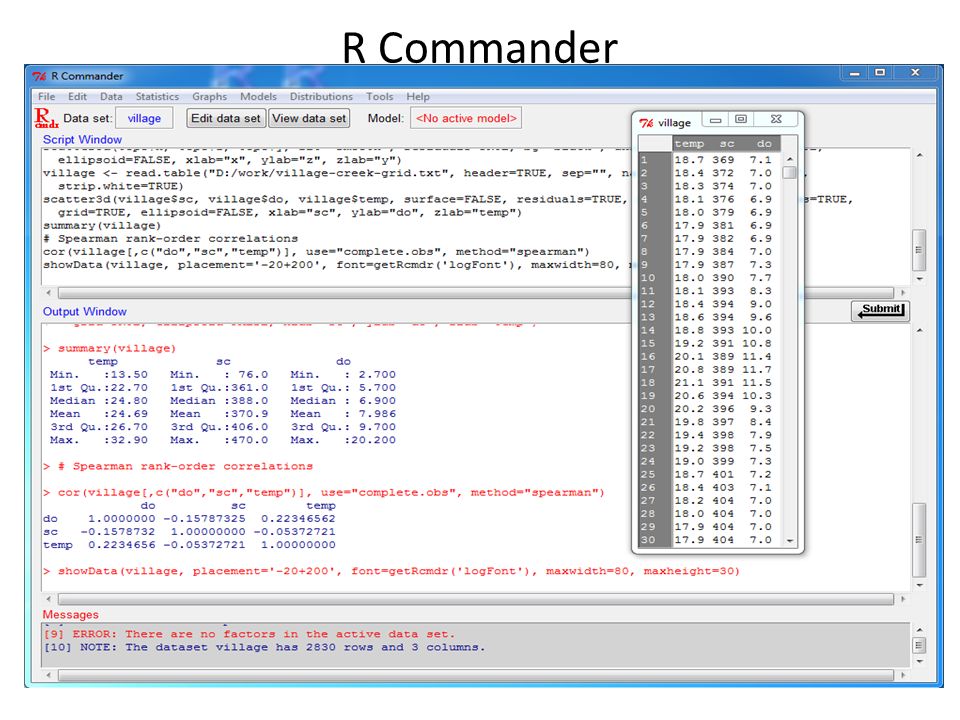Close the R Commander window
This screenshot has width=960, height=720.
(915, 73)
